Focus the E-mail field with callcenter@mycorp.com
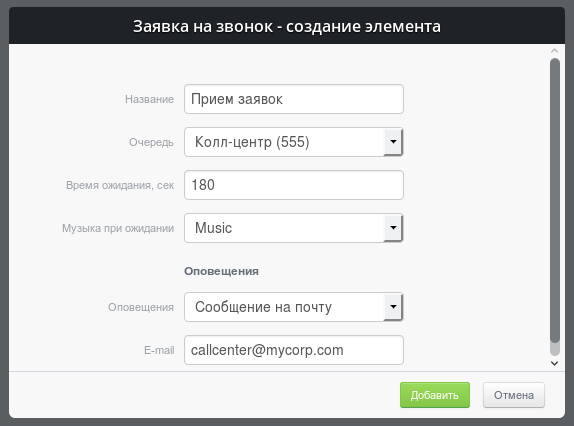The image size is (574, 426). (294, 350)
